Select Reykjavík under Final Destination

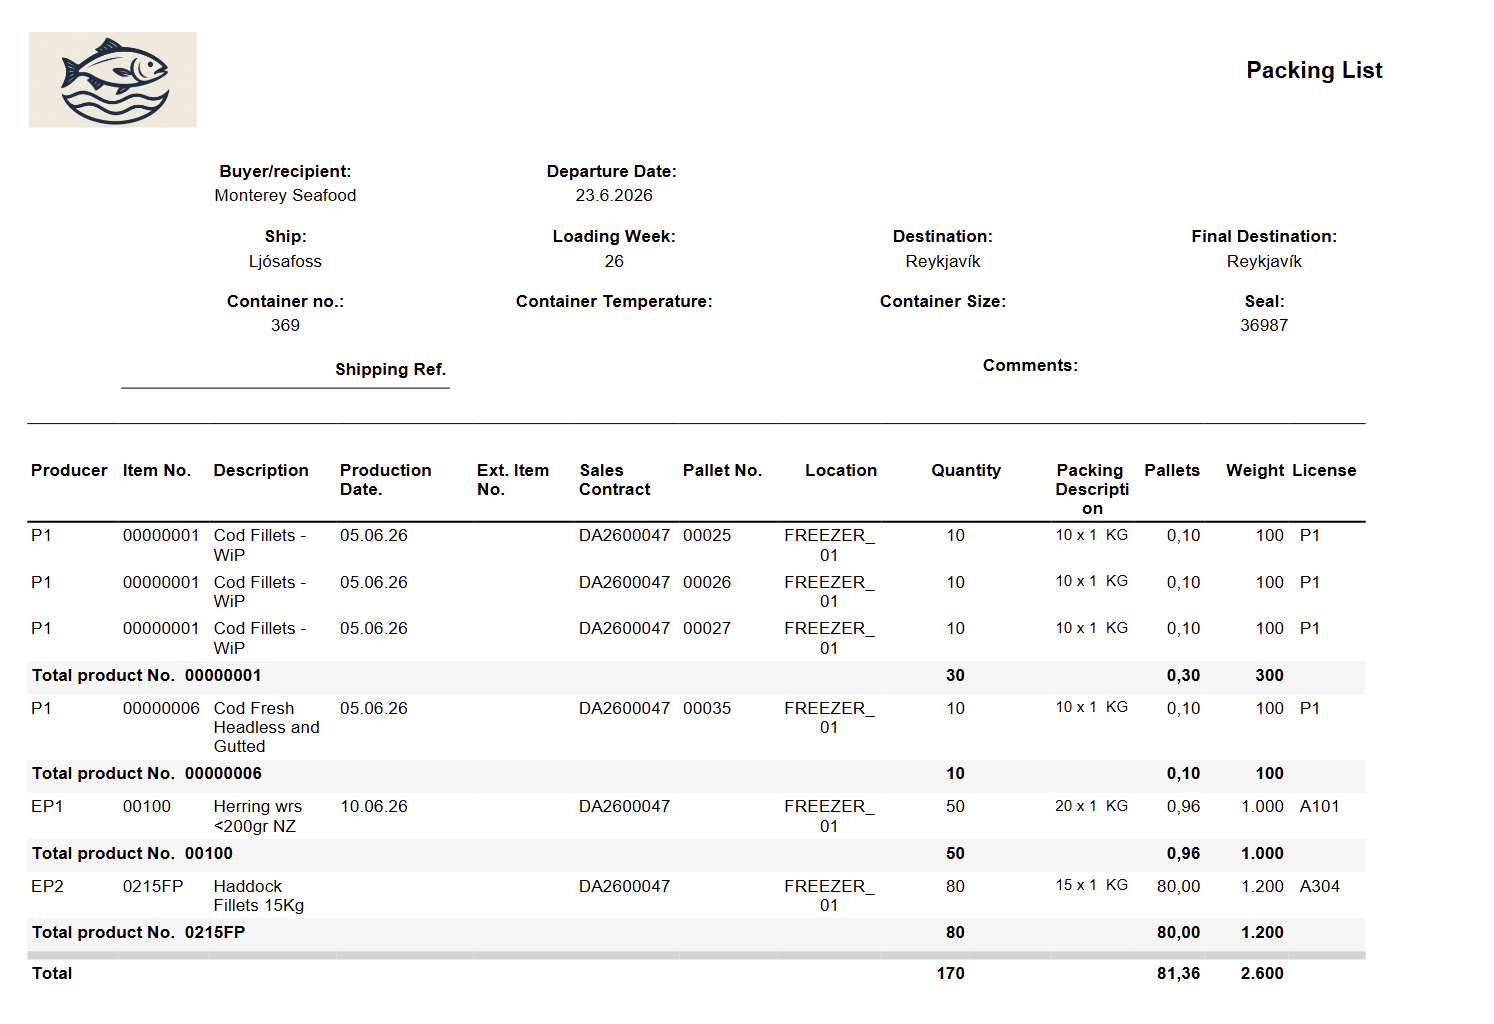1264,261
